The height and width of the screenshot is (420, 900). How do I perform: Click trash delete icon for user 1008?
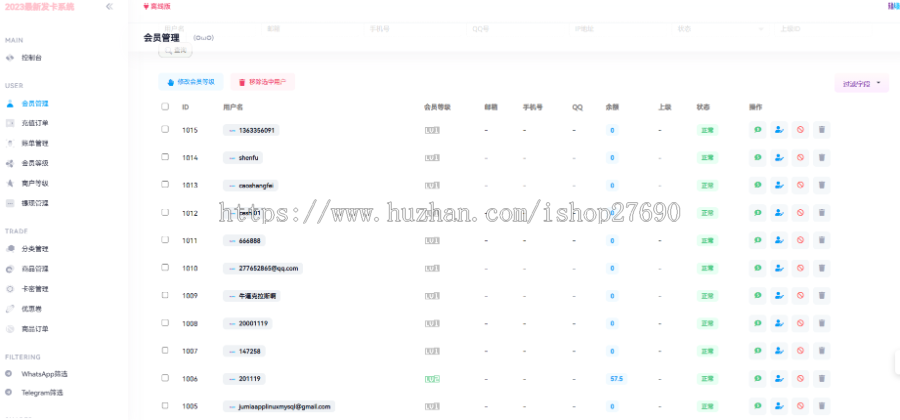coord(821,323)
